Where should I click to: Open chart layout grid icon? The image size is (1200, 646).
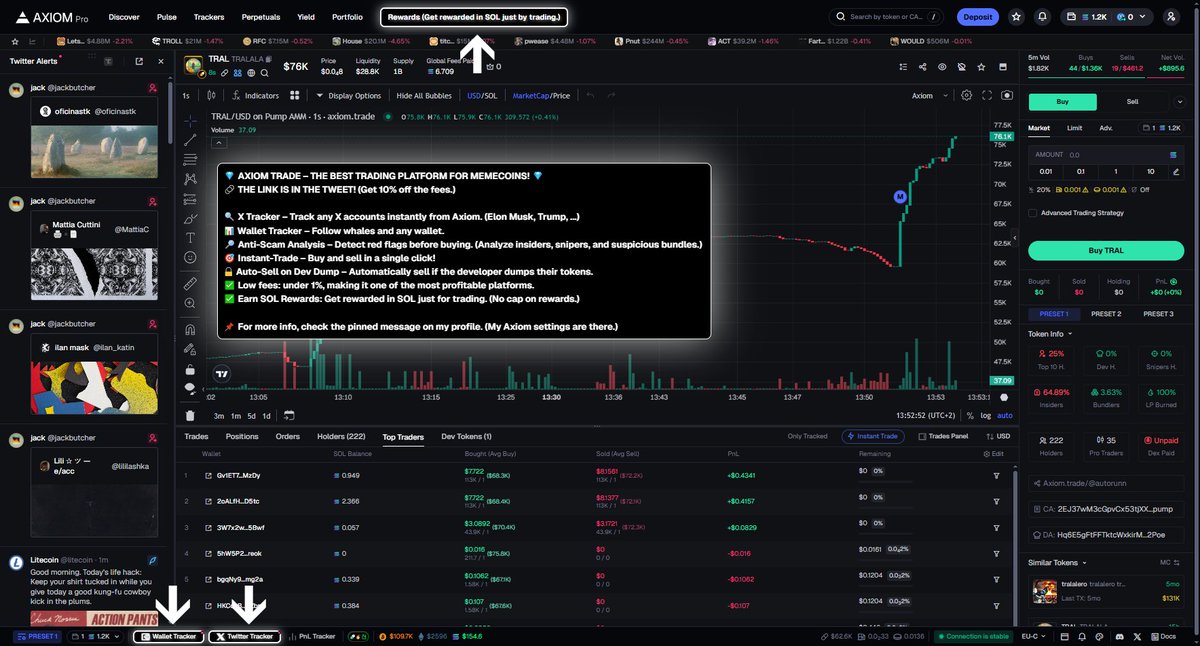pos(295,96)
